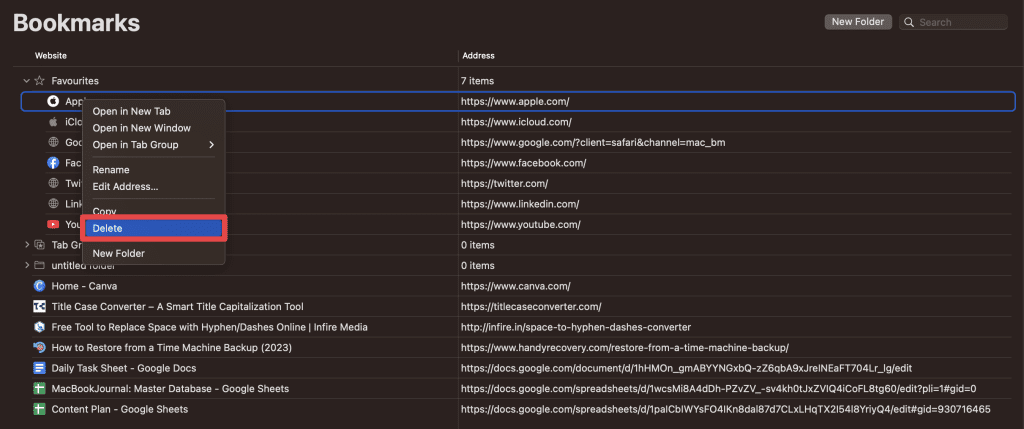Click the Tab Groups folder icon
Viewport: 1024px width, 429px height.
pos(39,245)
